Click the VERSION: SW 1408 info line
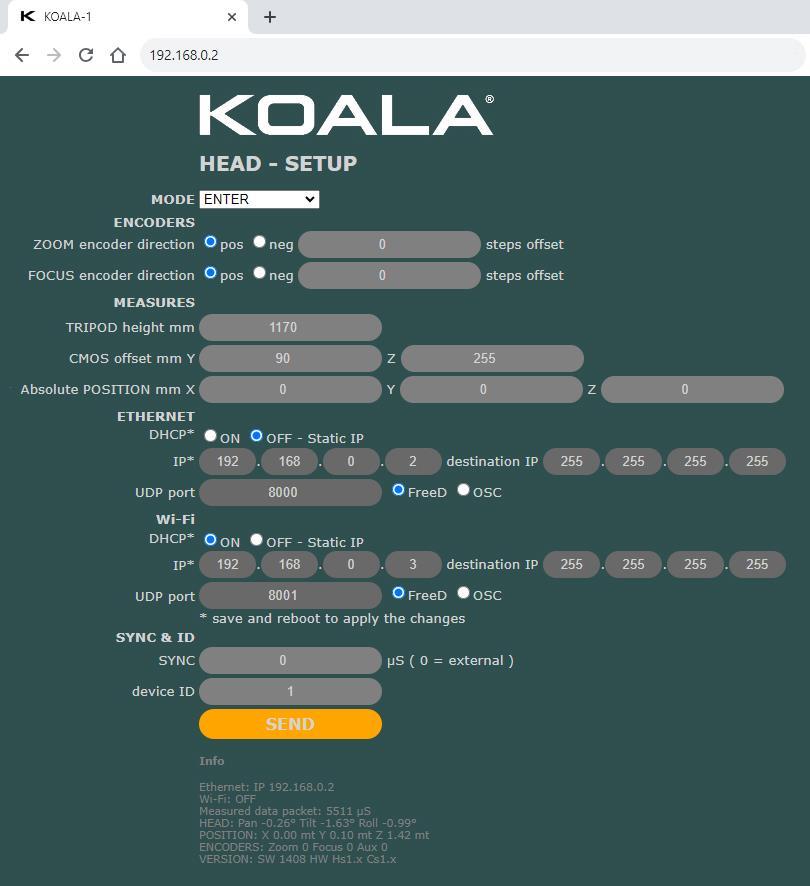 point(298,859)
